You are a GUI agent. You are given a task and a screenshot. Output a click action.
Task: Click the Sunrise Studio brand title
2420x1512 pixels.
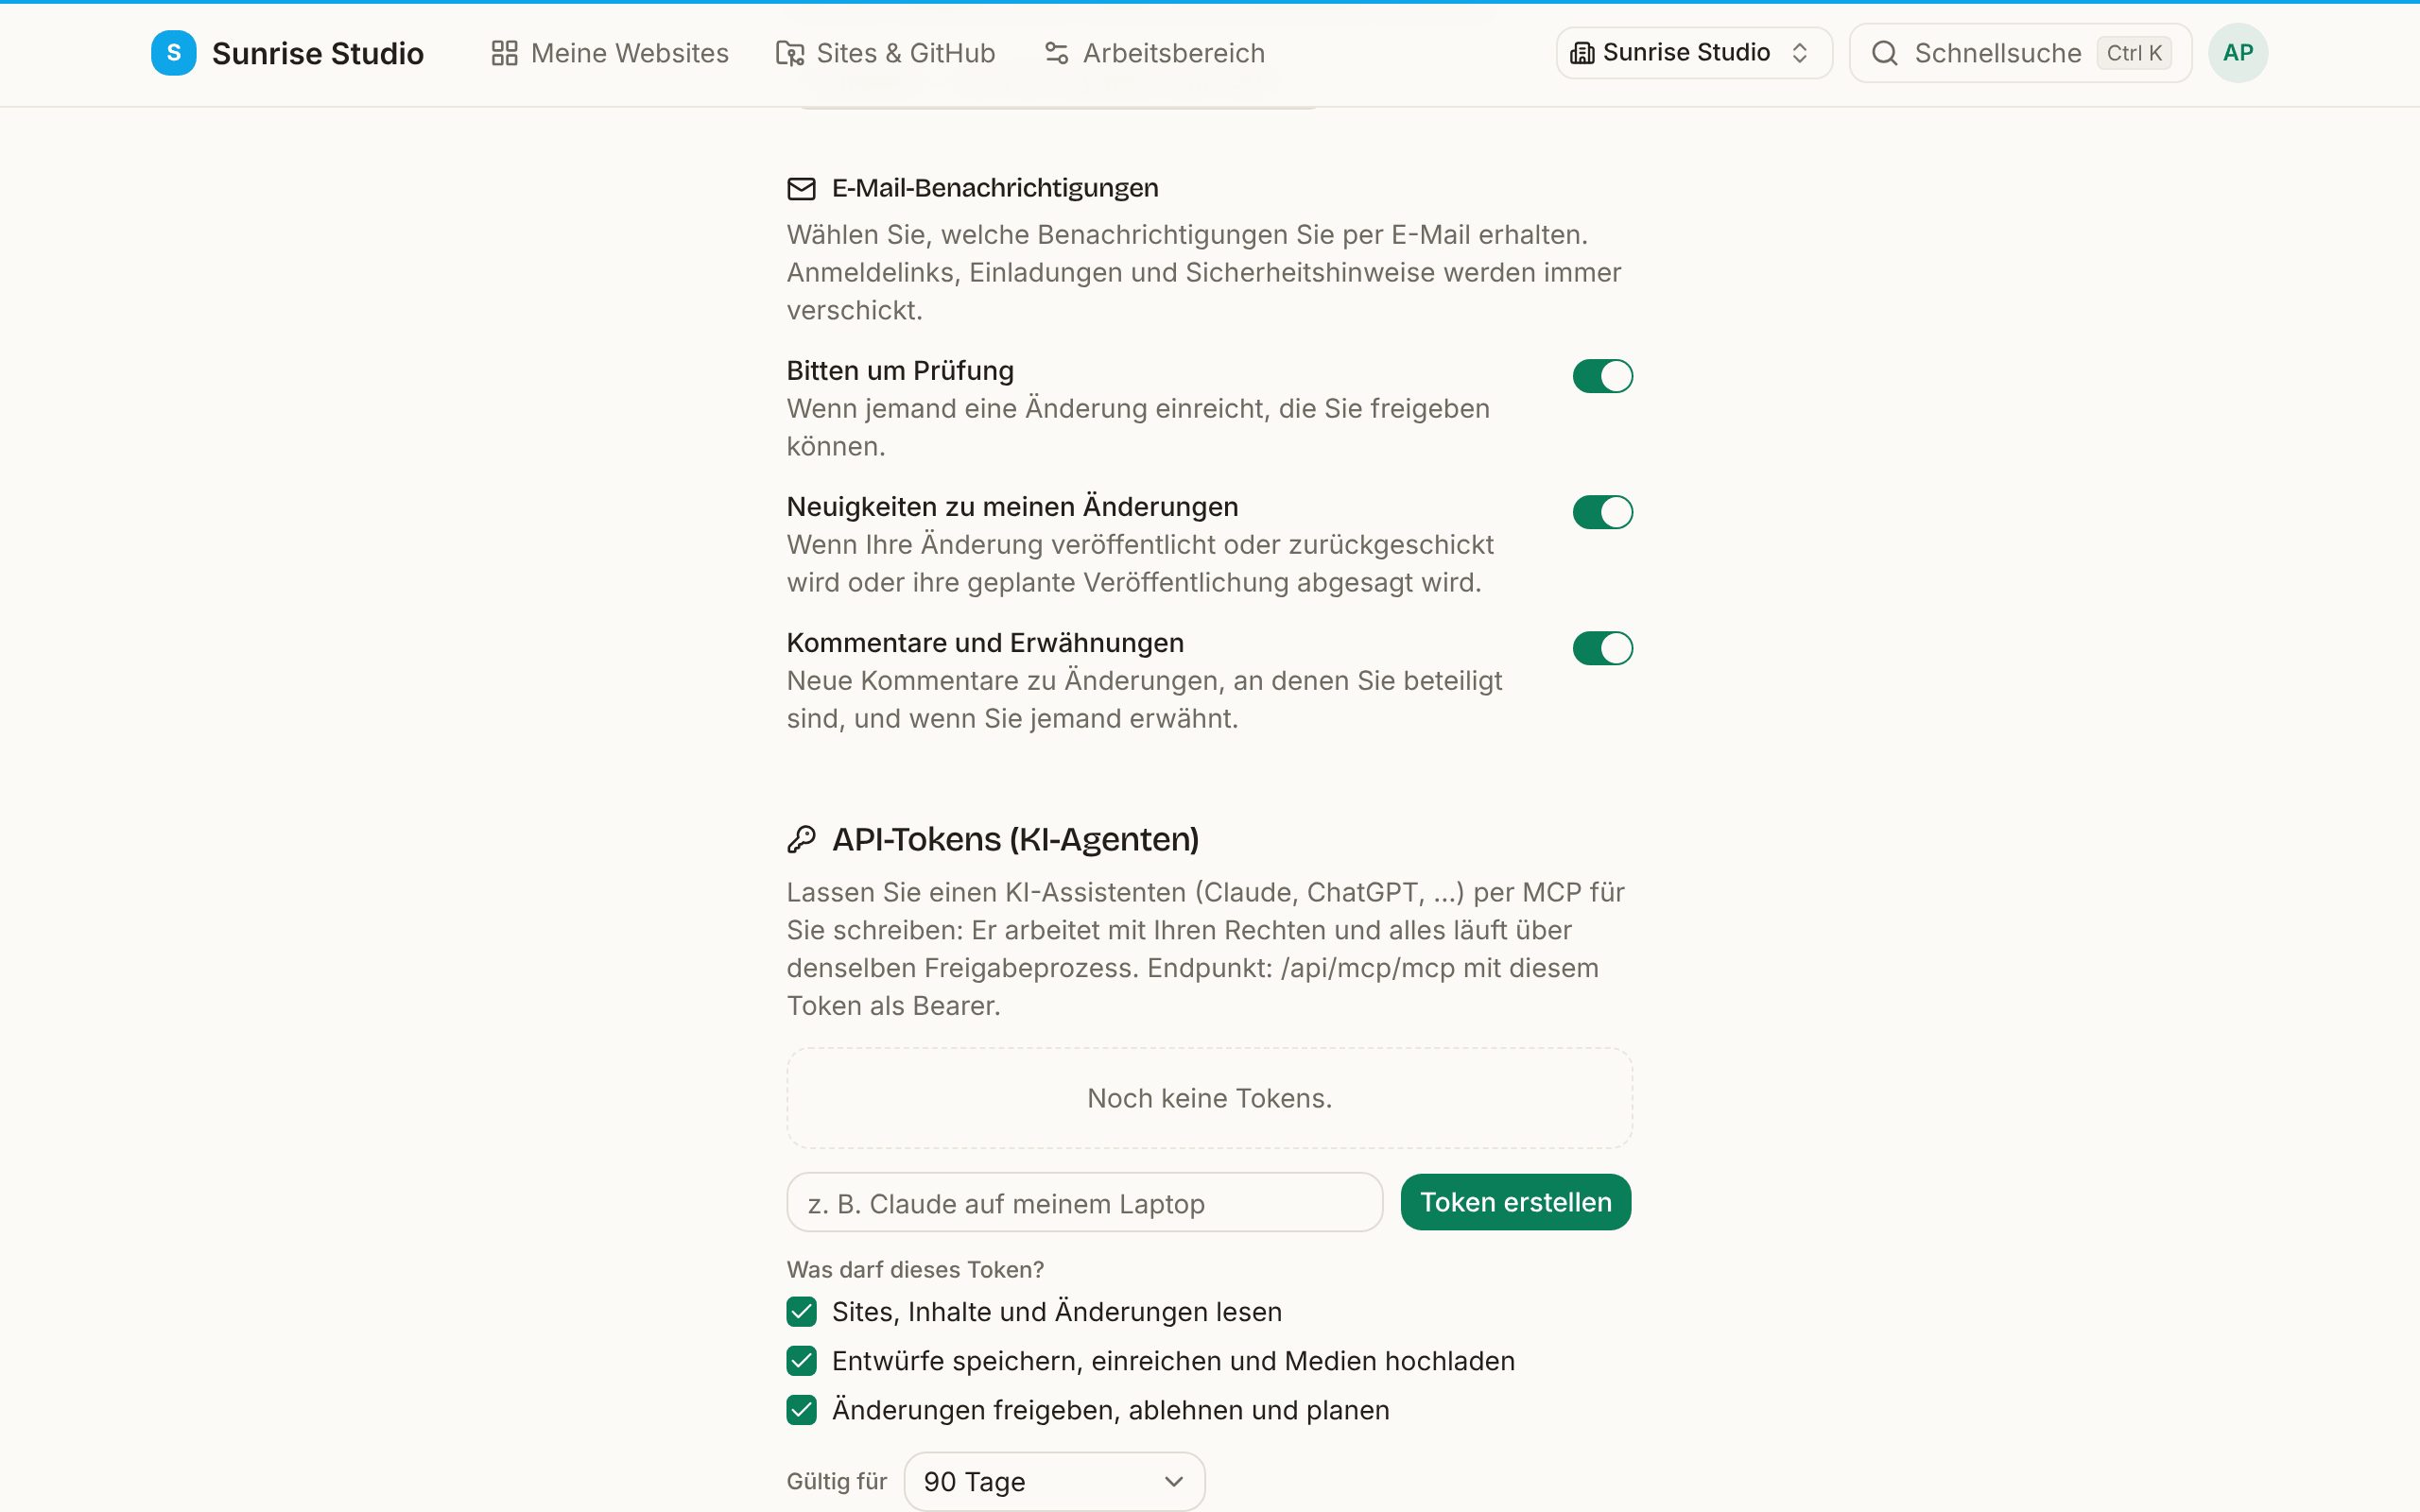pos(318,53)
